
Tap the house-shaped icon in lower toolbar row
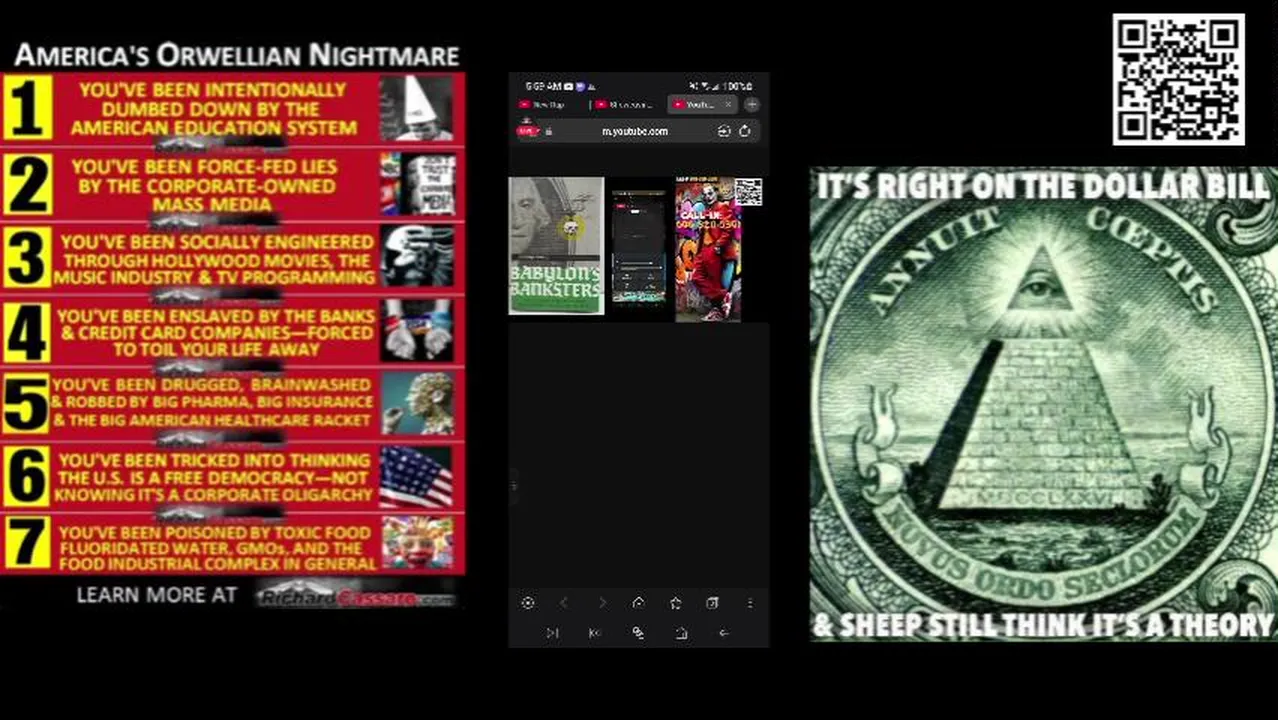pos(681,633)
